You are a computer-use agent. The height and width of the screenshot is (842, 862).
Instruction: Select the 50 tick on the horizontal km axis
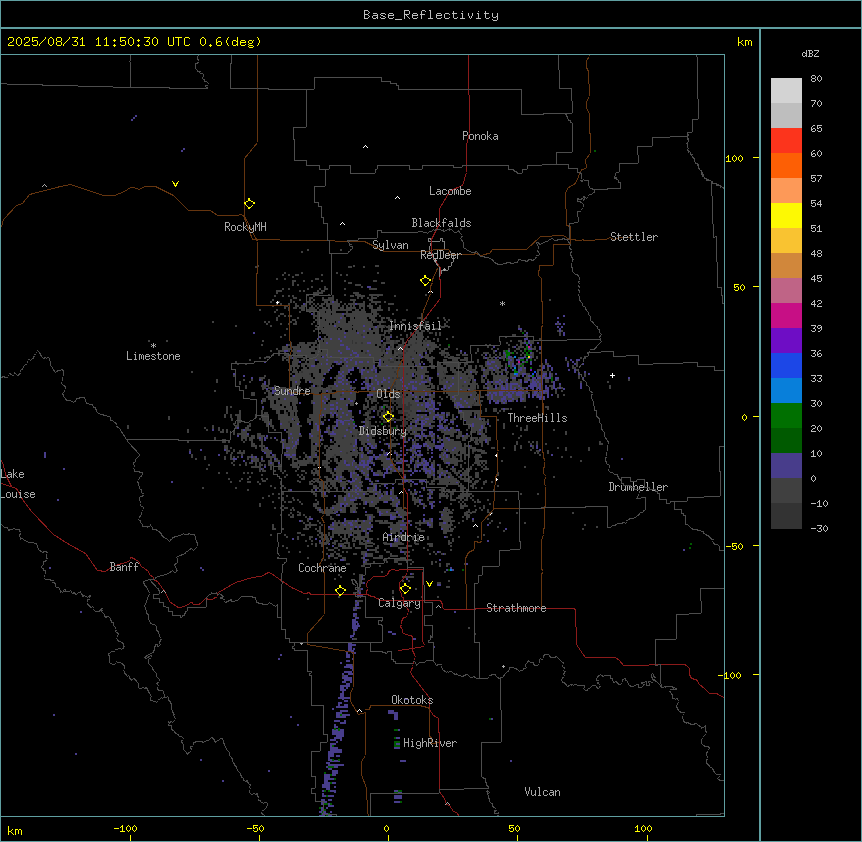click(514, 828)
